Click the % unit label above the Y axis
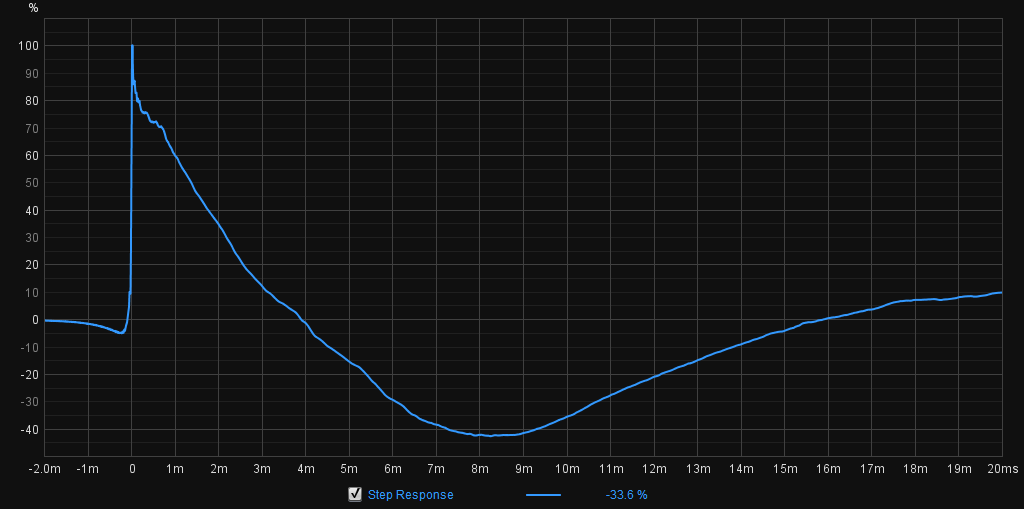The height and width of the screenshot is (509, 1024). point(33,8)
